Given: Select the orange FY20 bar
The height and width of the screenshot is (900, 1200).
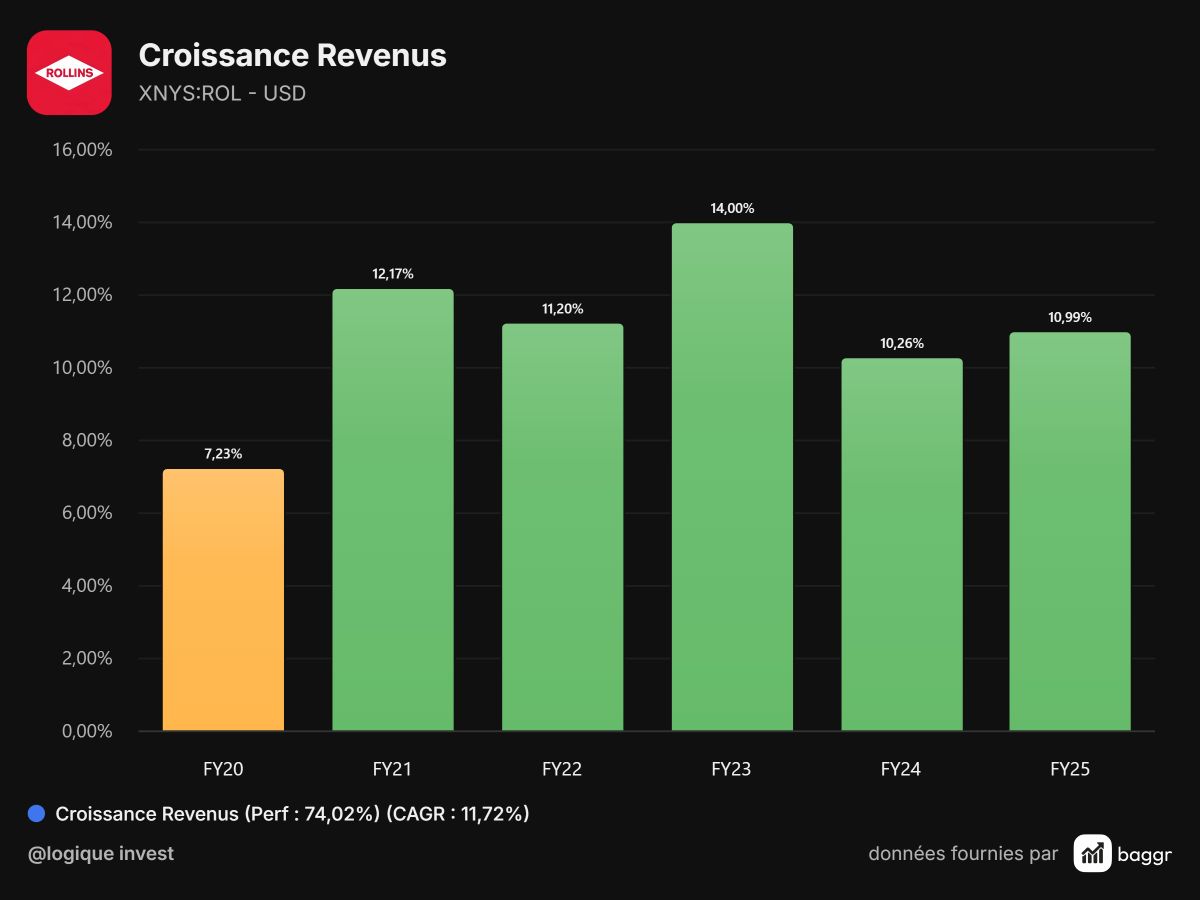Looking at the screenshot, I should coord(223,600).
